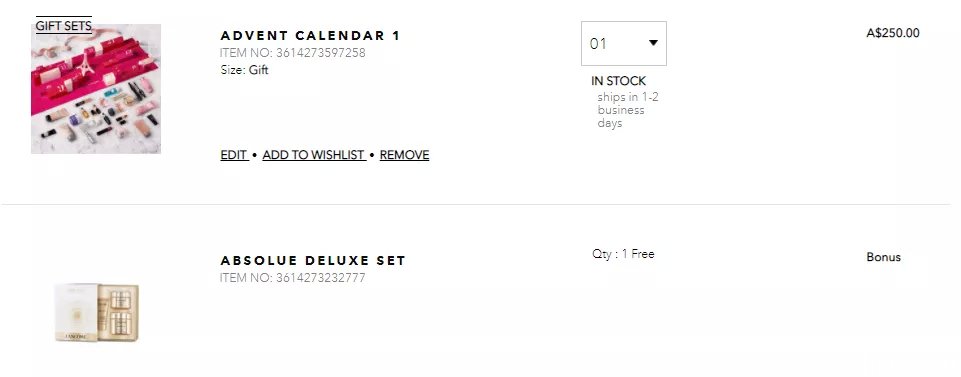Image resolution: width=961 pixels, height=377 pixels.
Task: Click the Bonus label
Action: [x=884, y=257]
